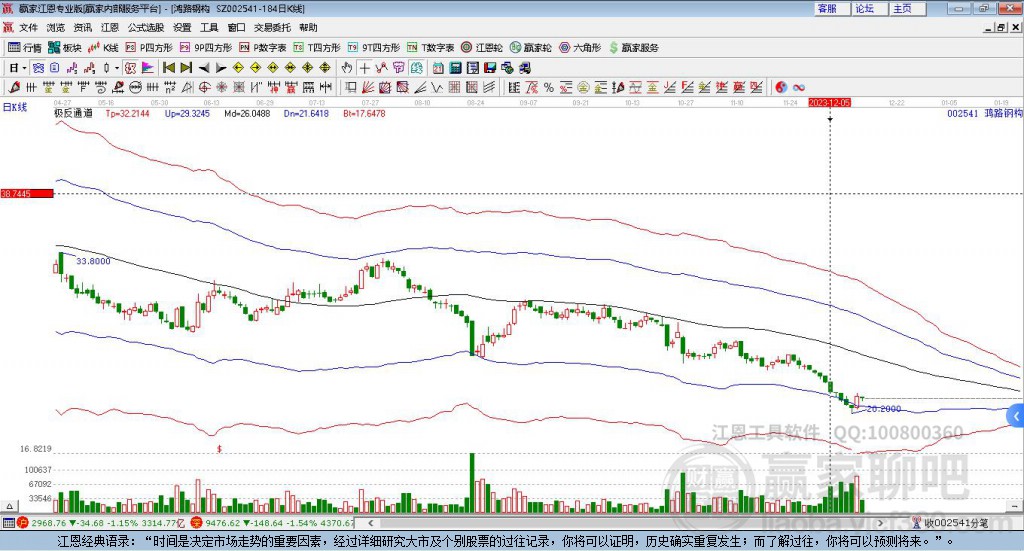Open the 文件 menu
The width and height of the screenshot is (1024, 551).
coord(28,27)
